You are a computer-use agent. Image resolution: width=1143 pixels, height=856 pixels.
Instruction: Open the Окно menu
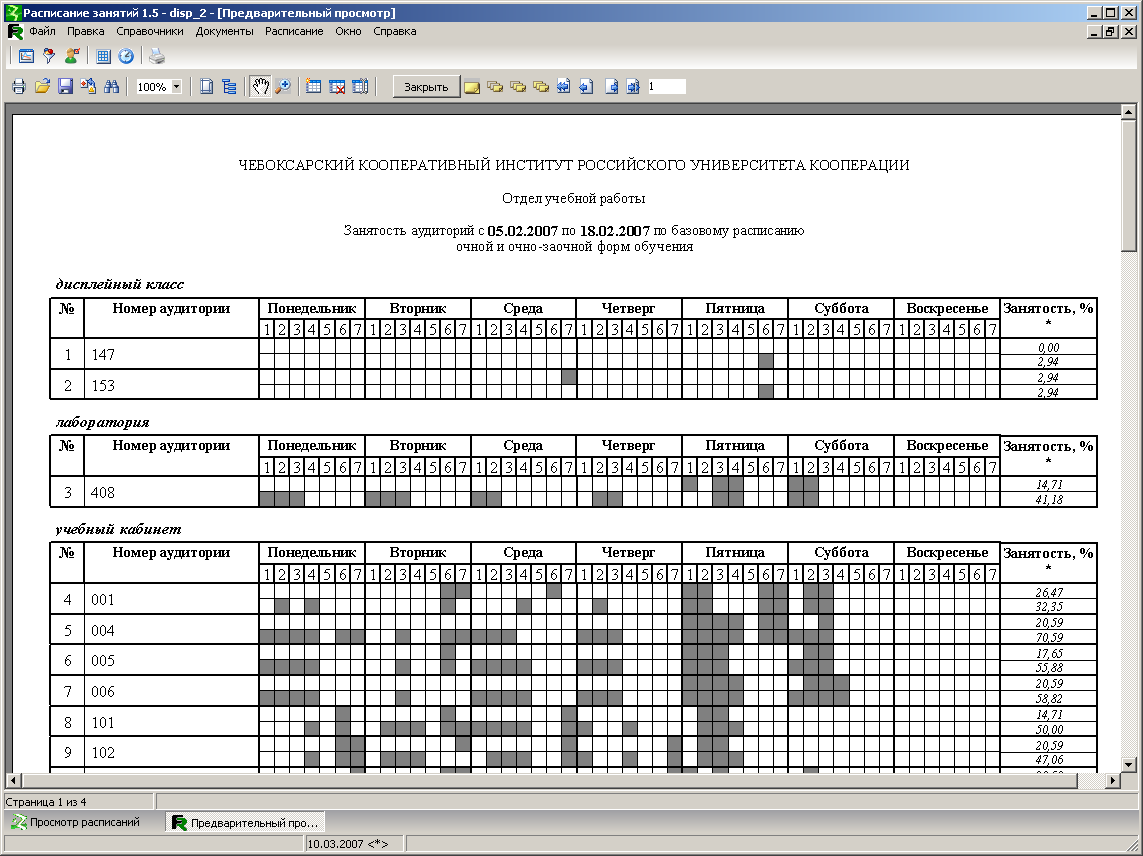[x=348, y=31]
